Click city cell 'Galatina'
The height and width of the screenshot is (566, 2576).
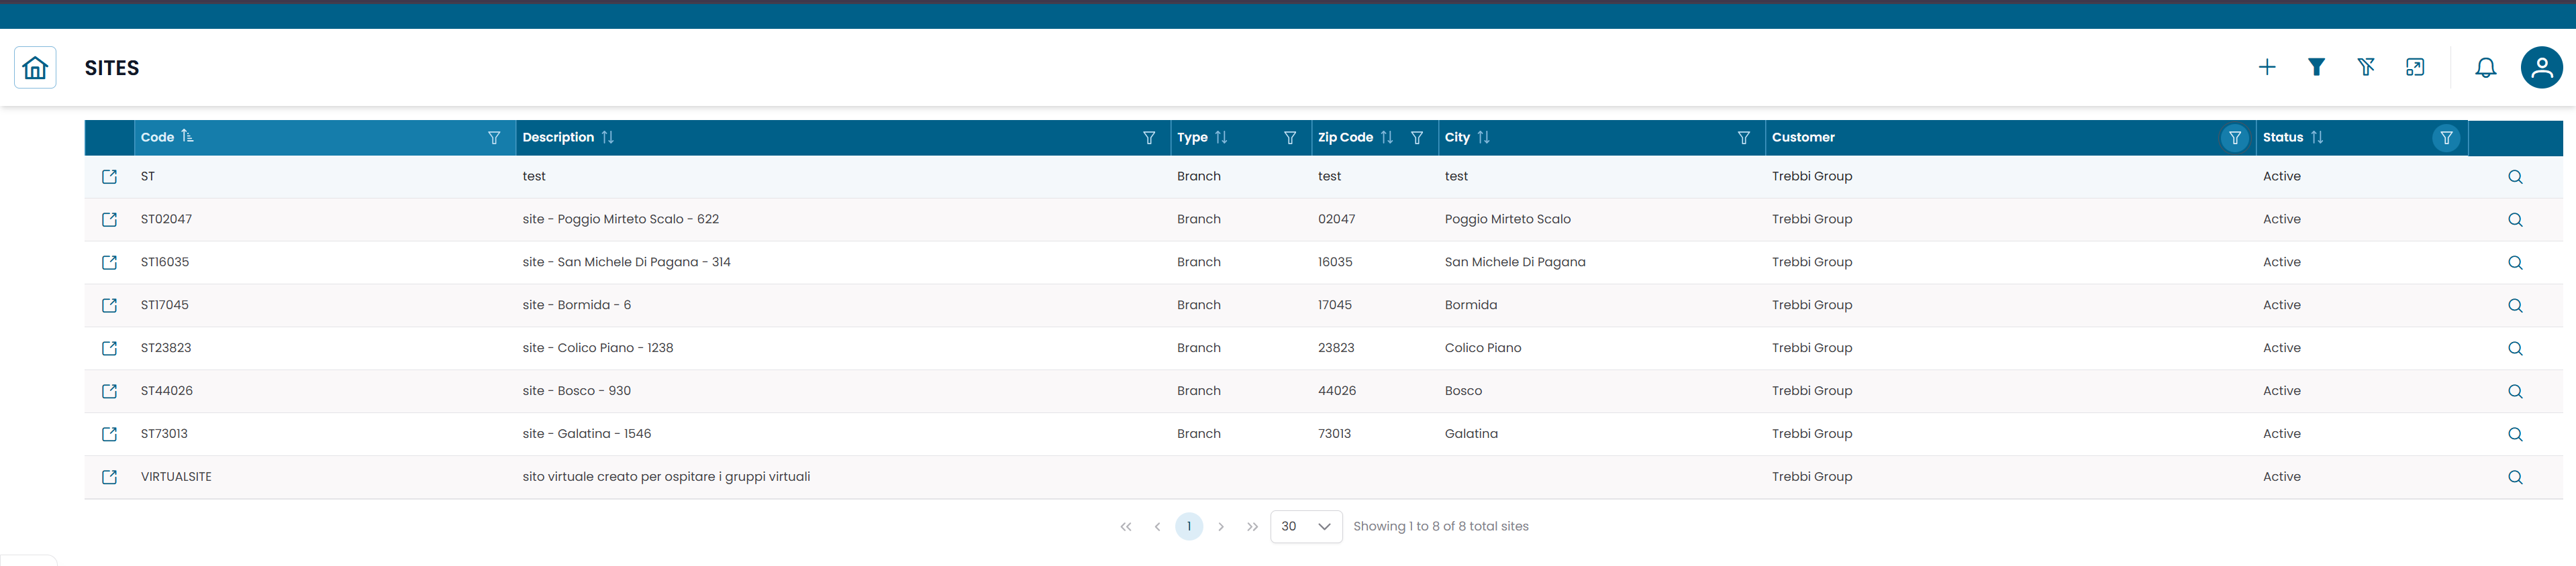pyautogui.click(x=1471, y=434)
